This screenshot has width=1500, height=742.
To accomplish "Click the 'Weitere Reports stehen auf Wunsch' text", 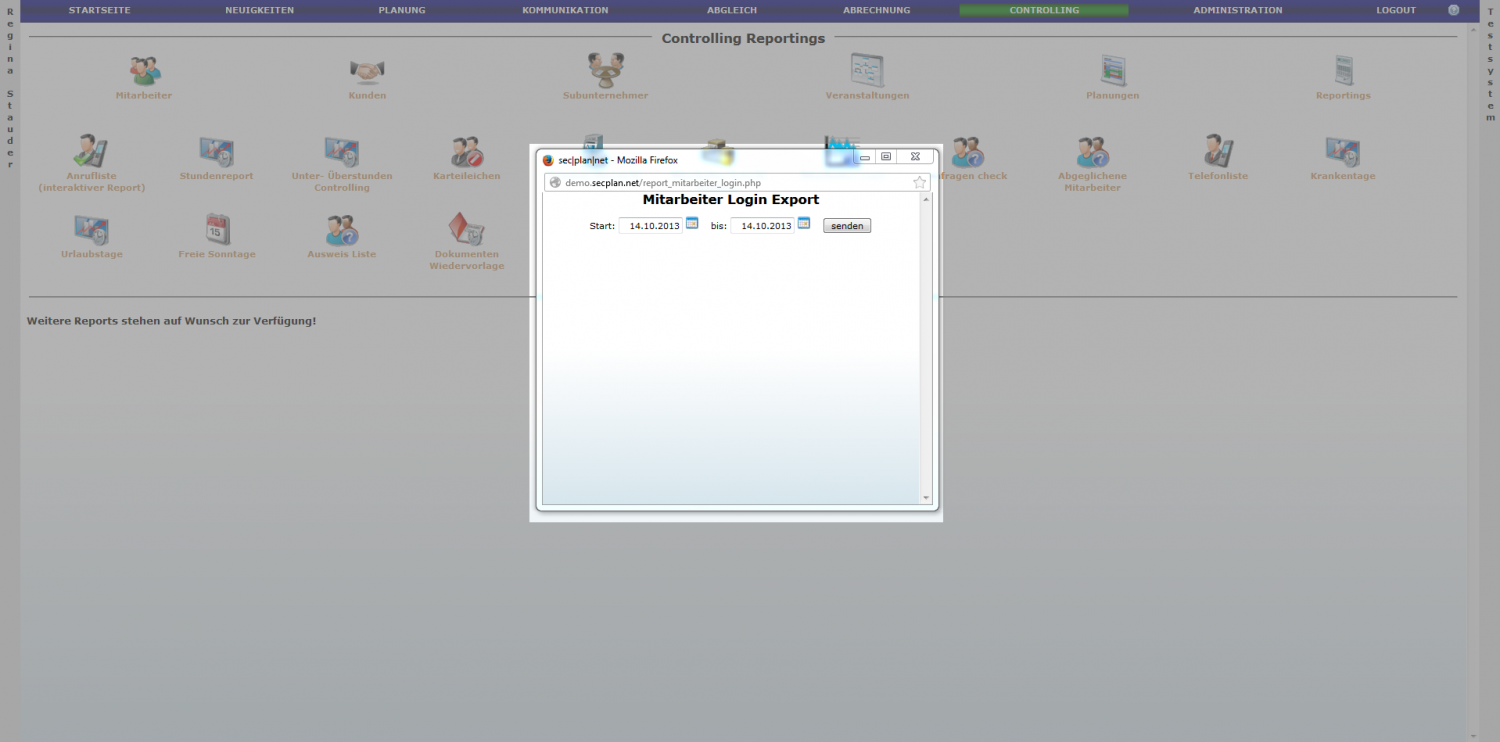I will coord(171,321).
